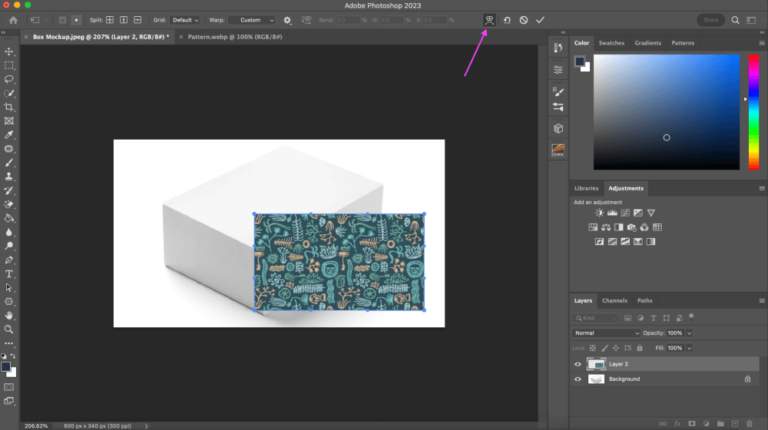The height and width of the screenshot is (430, 768).
Task: Hide Layer 2 with eye icon
Action: click(577, 364)
